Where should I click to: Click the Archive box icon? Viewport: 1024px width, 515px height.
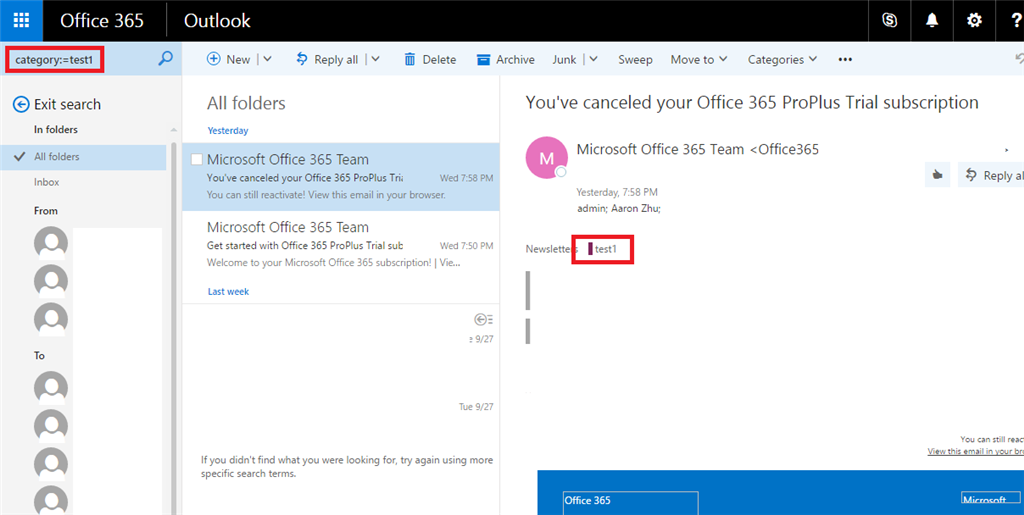click(x=483, y=59)
